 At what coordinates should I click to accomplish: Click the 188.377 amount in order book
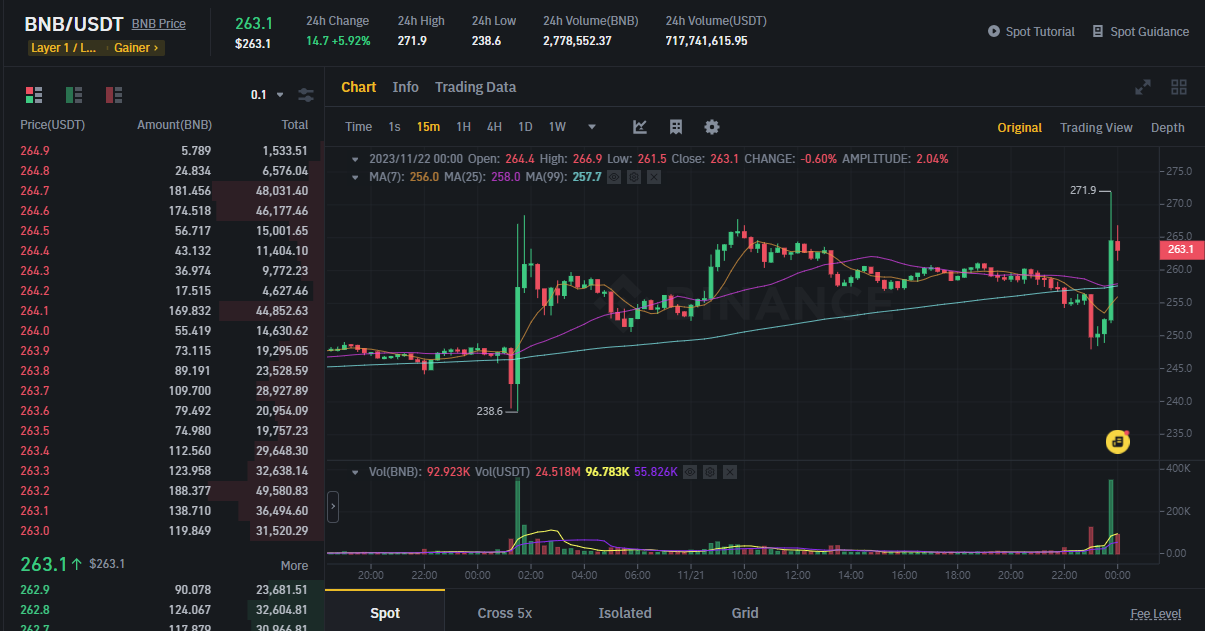point(190,491)
